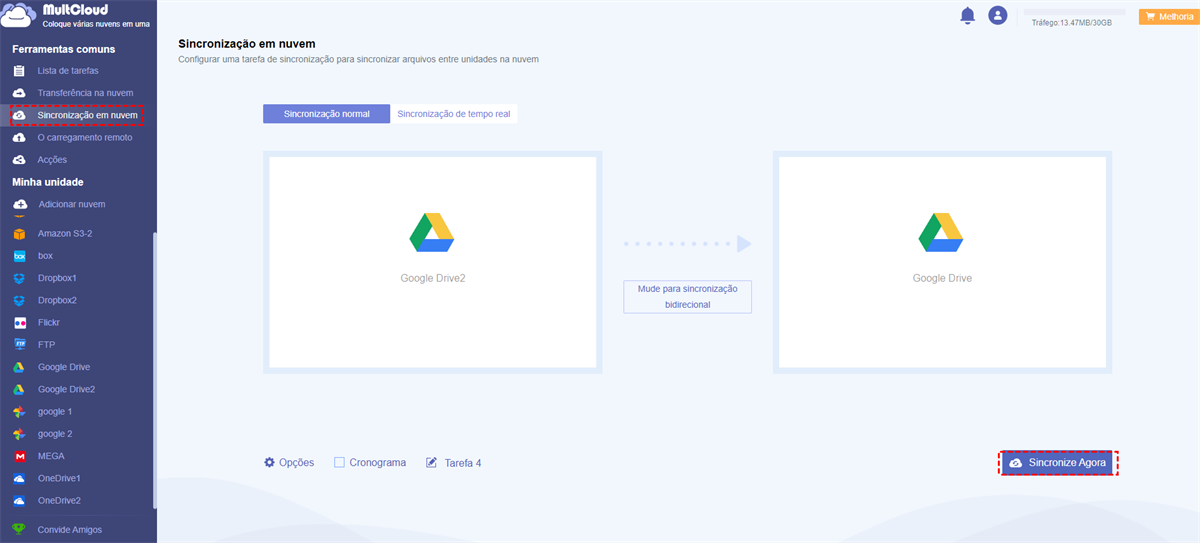Open Transferência na nuvem menu item
The width and height of the screenshot is (1200, 543).
pos(85,93)
